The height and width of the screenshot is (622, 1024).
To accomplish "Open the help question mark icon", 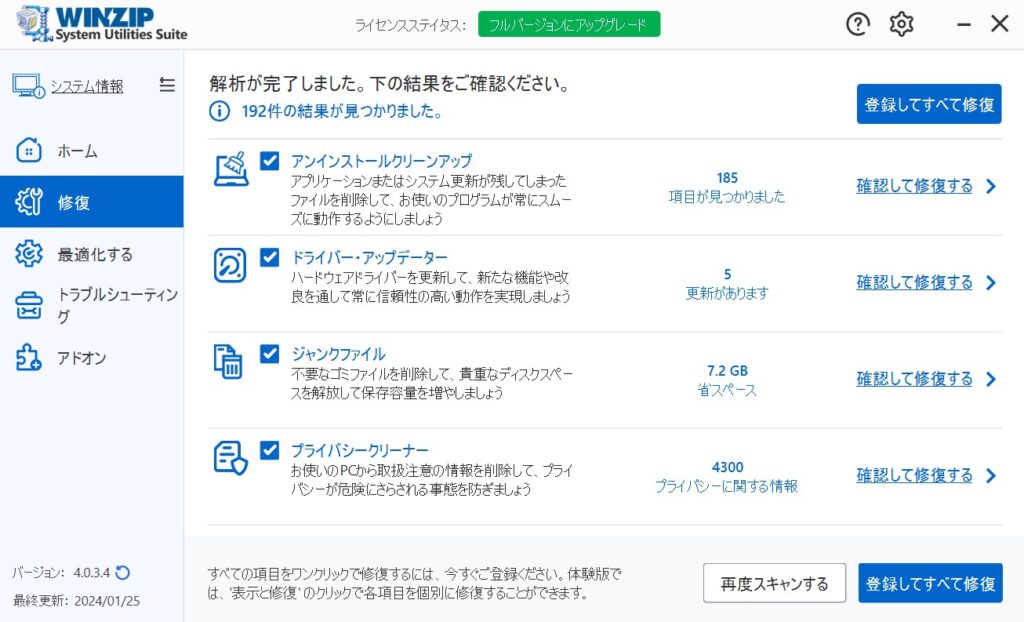I will coord(857,24).
